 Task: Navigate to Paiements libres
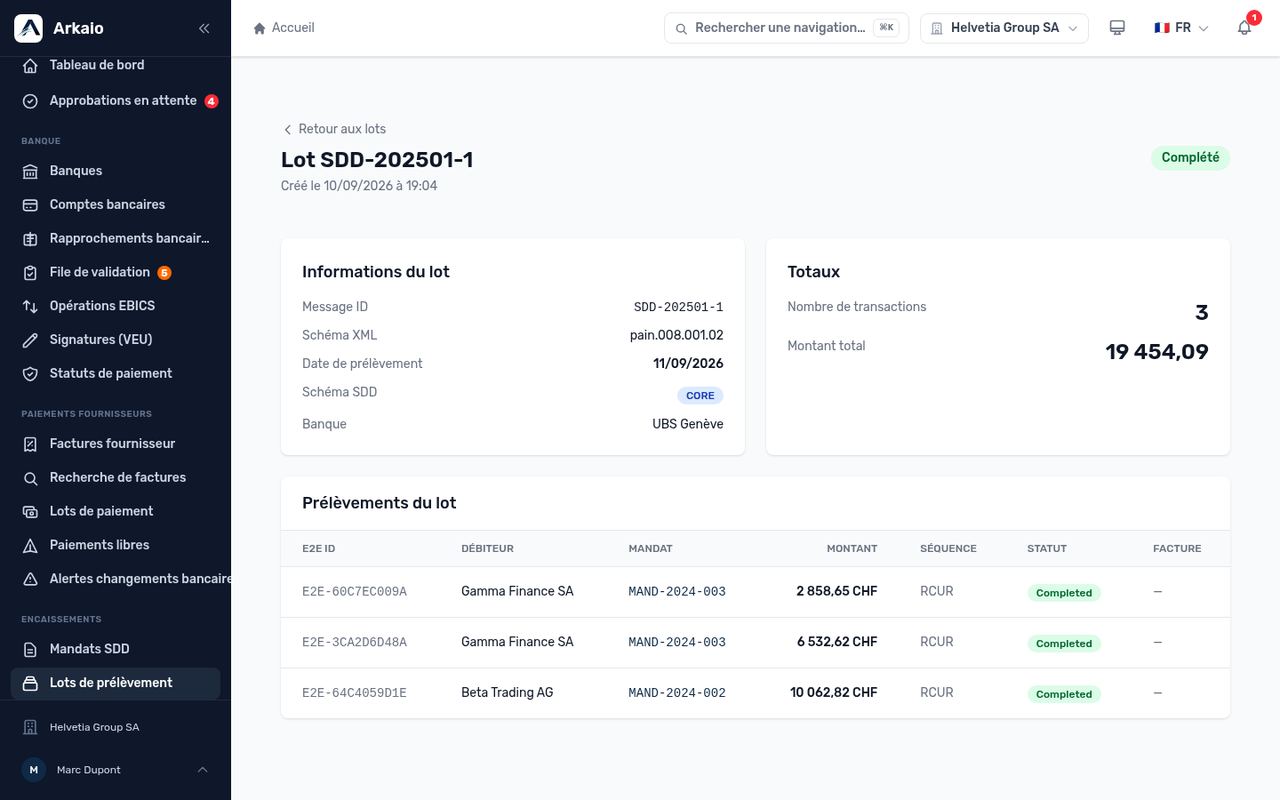coord(115,545)
